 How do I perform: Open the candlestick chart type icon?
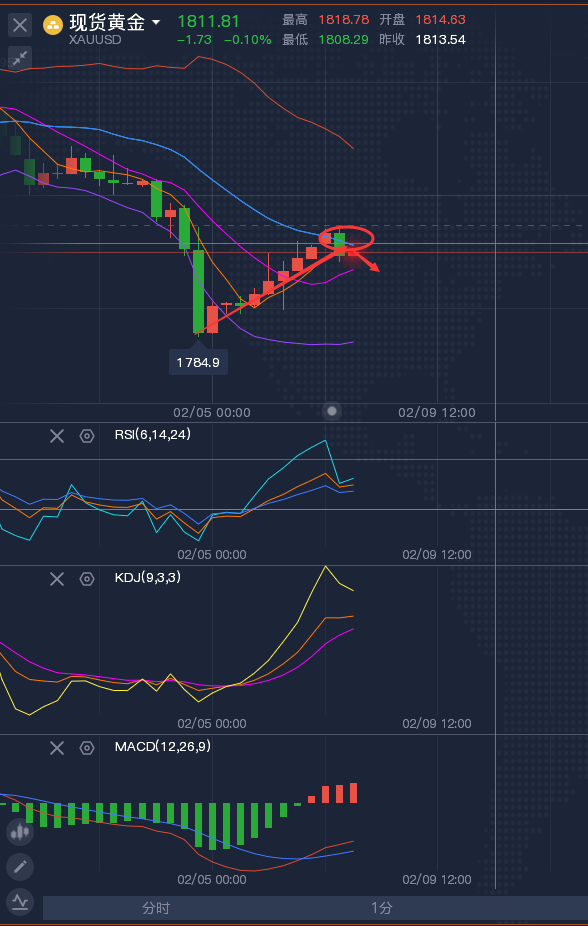tap(20, 832)
